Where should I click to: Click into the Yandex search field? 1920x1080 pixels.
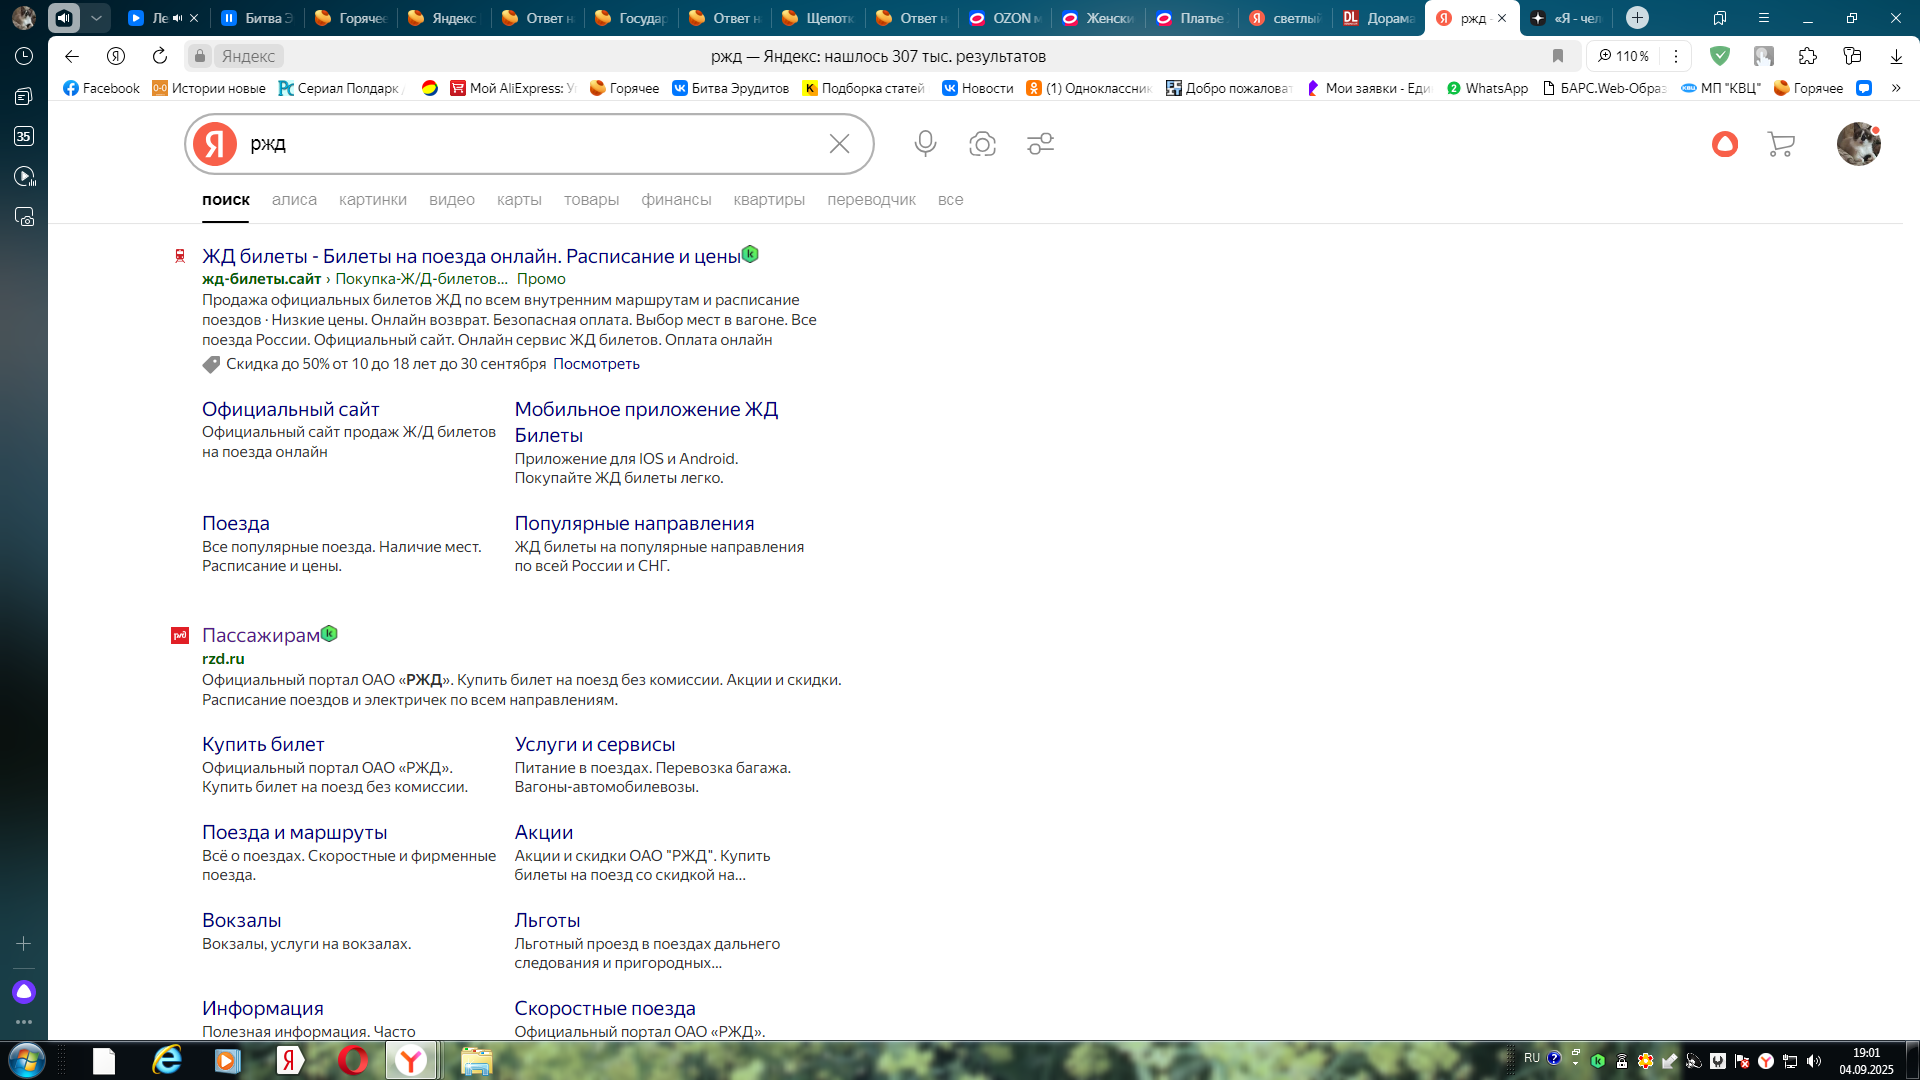pos(530,144)
